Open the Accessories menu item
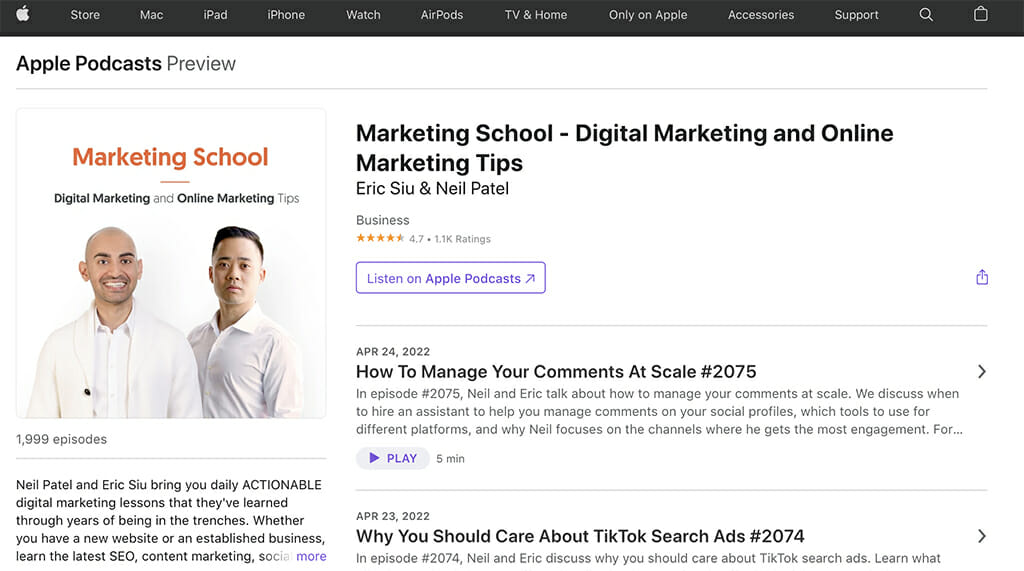1024x571 pixels. pos(761,14)
